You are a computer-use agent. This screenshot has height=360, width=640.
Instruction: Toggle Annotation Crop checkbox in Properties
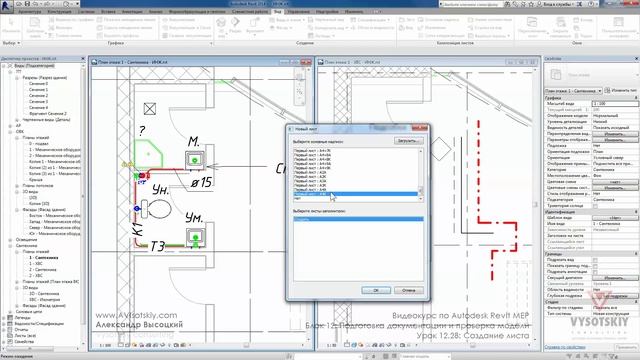(x=595, y=272)
